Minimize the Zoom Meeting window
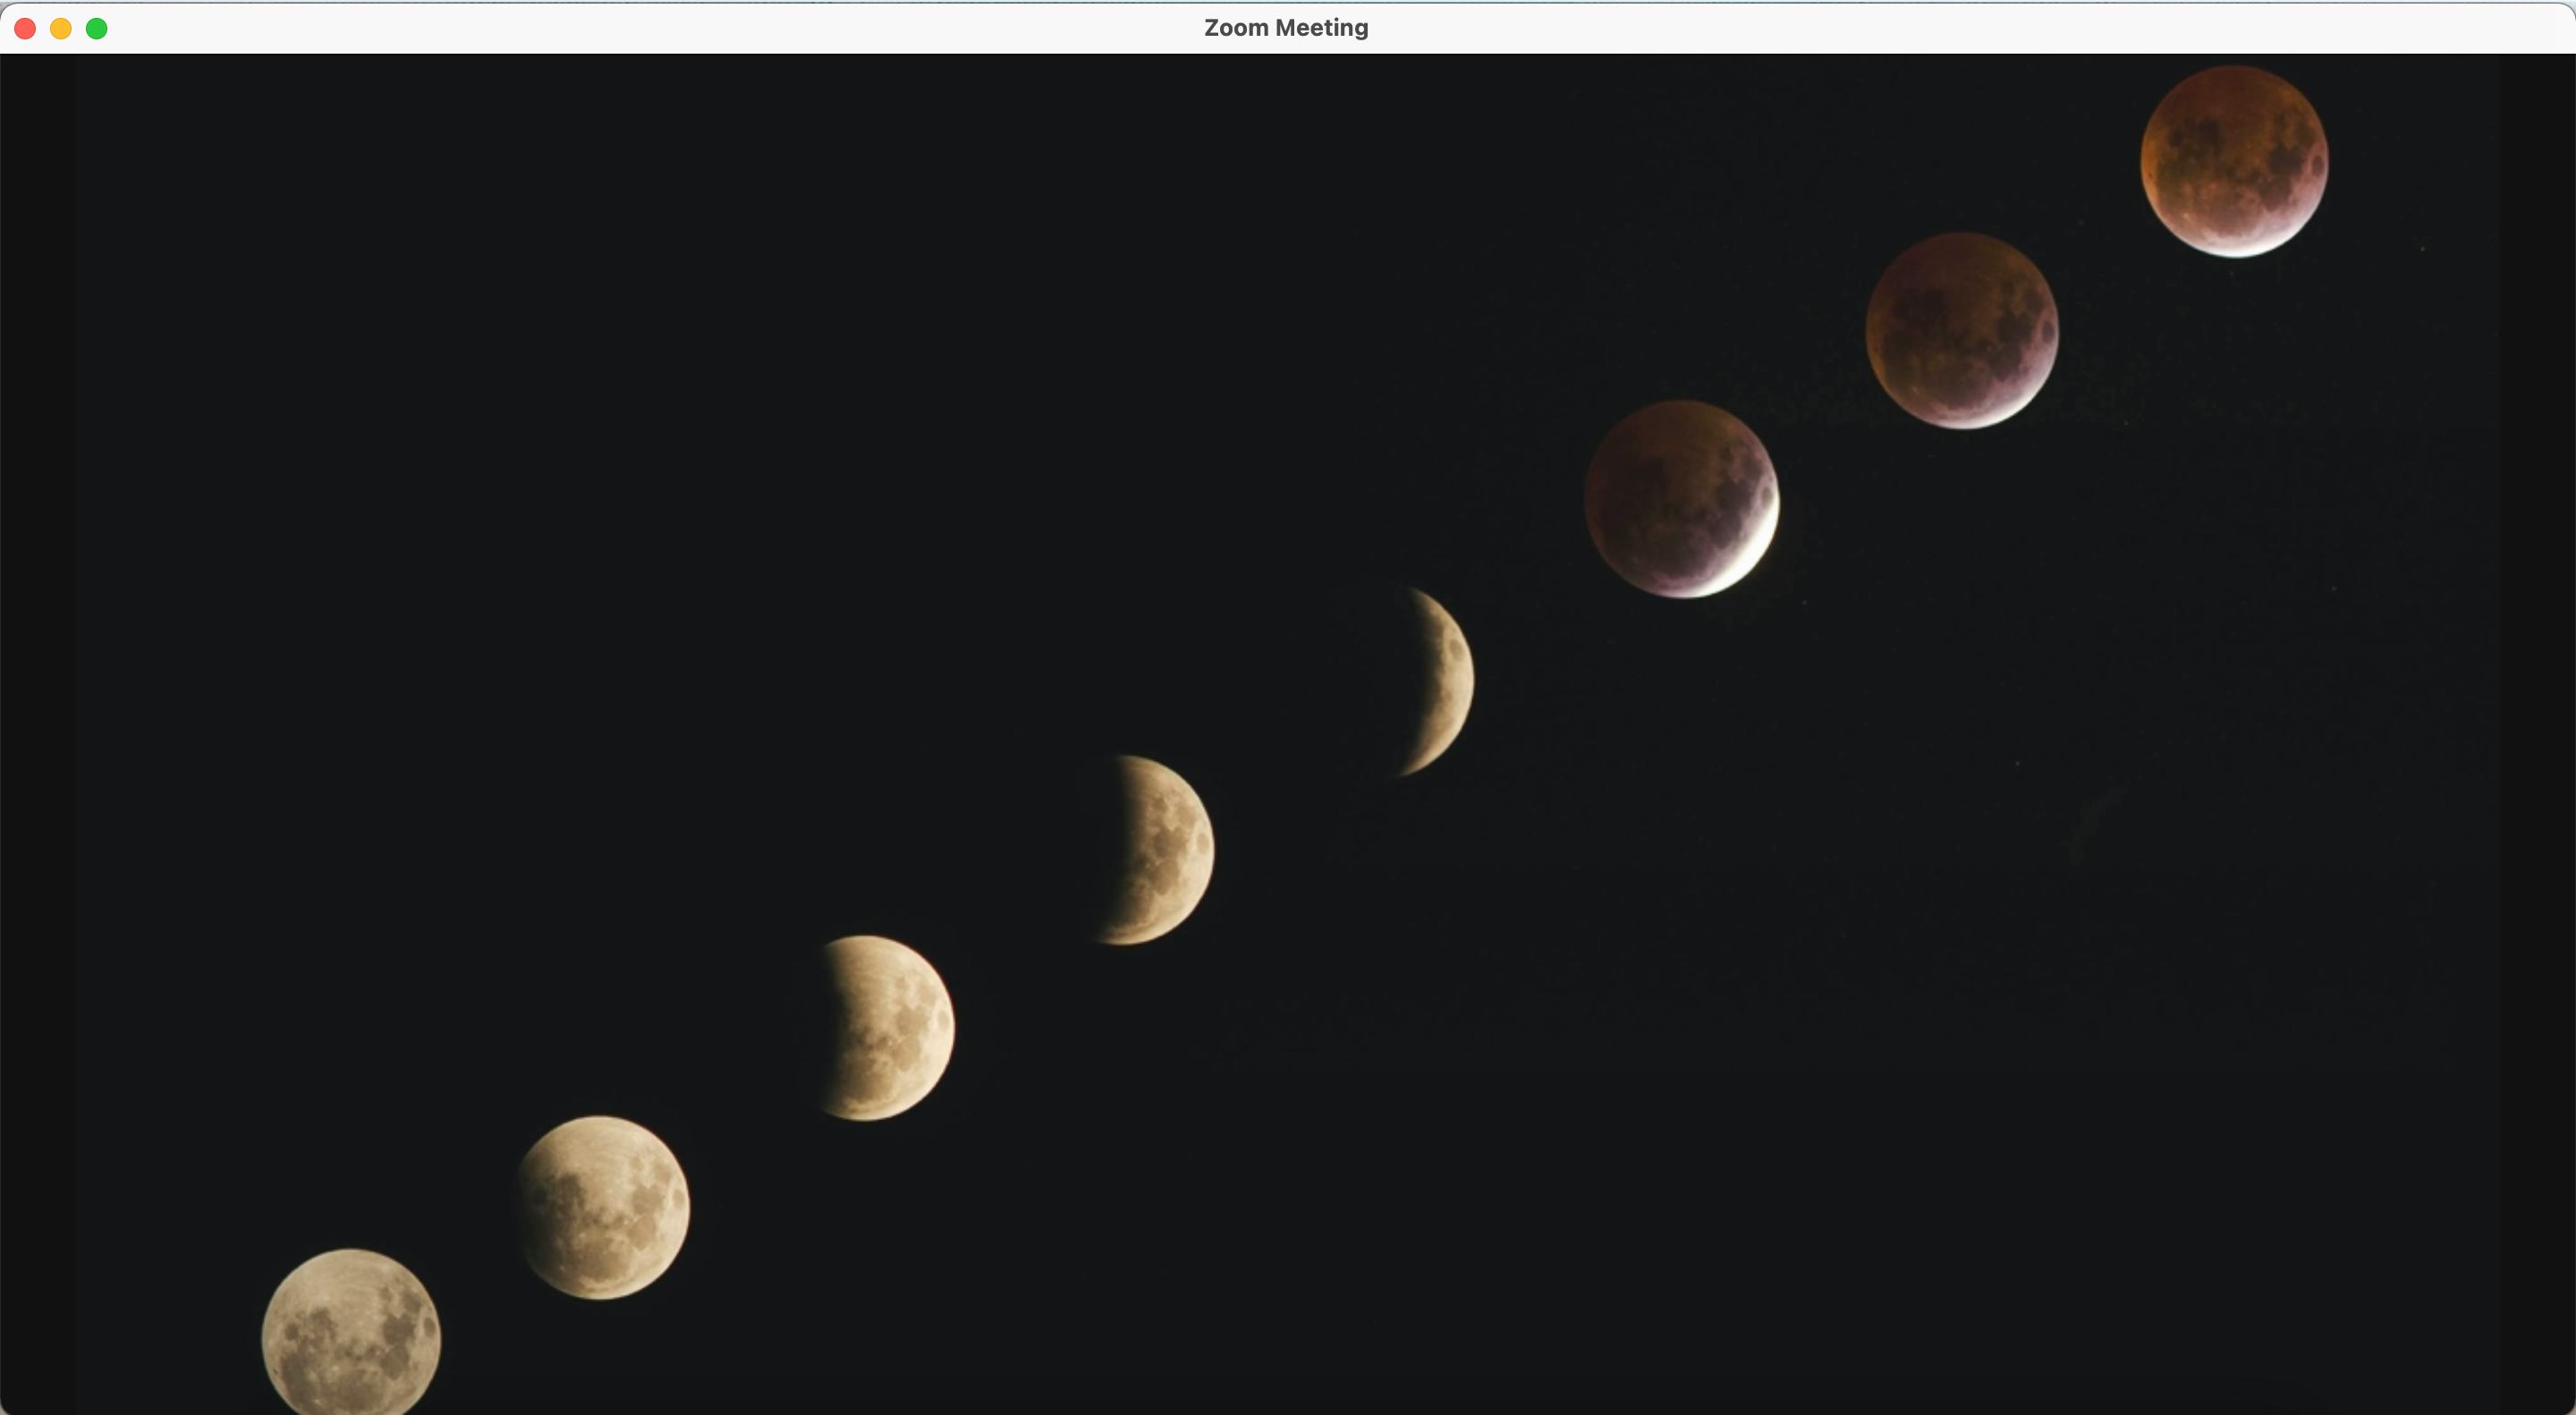Viewport: 2576px width, 1415px height. (x=60, y=28)
